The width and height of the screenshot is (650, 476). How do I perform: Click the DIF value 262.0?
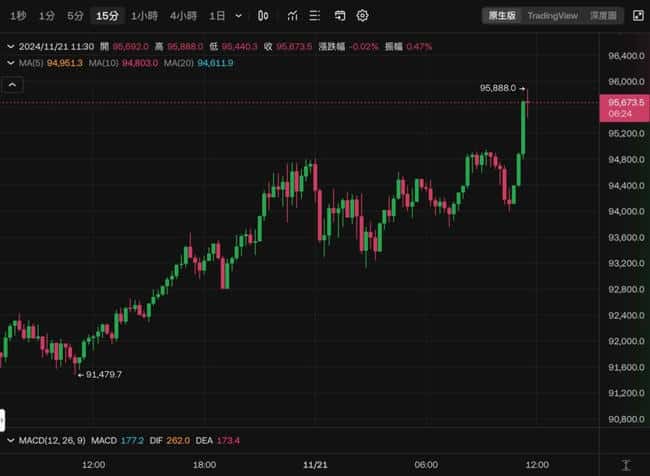click(x=178, y=440)
